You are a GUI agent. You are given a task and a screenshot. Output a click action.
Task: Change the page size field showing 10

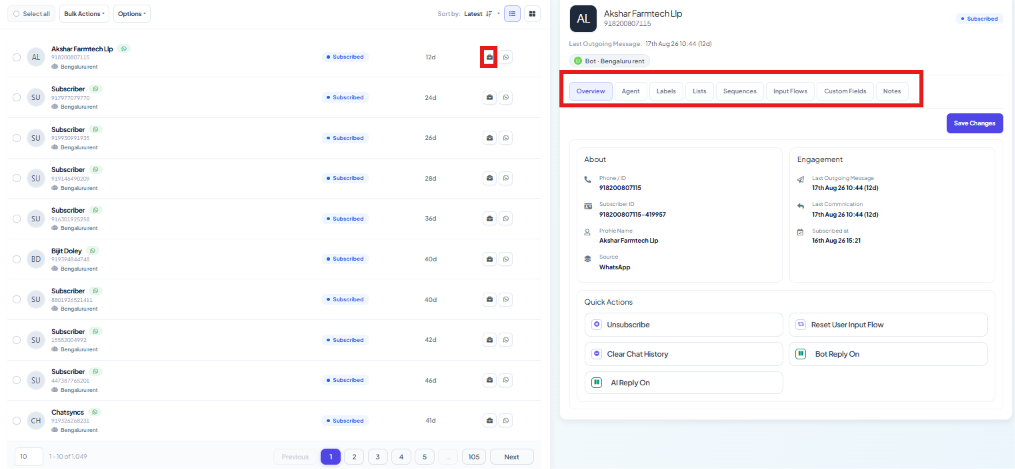tap(28, 457)
